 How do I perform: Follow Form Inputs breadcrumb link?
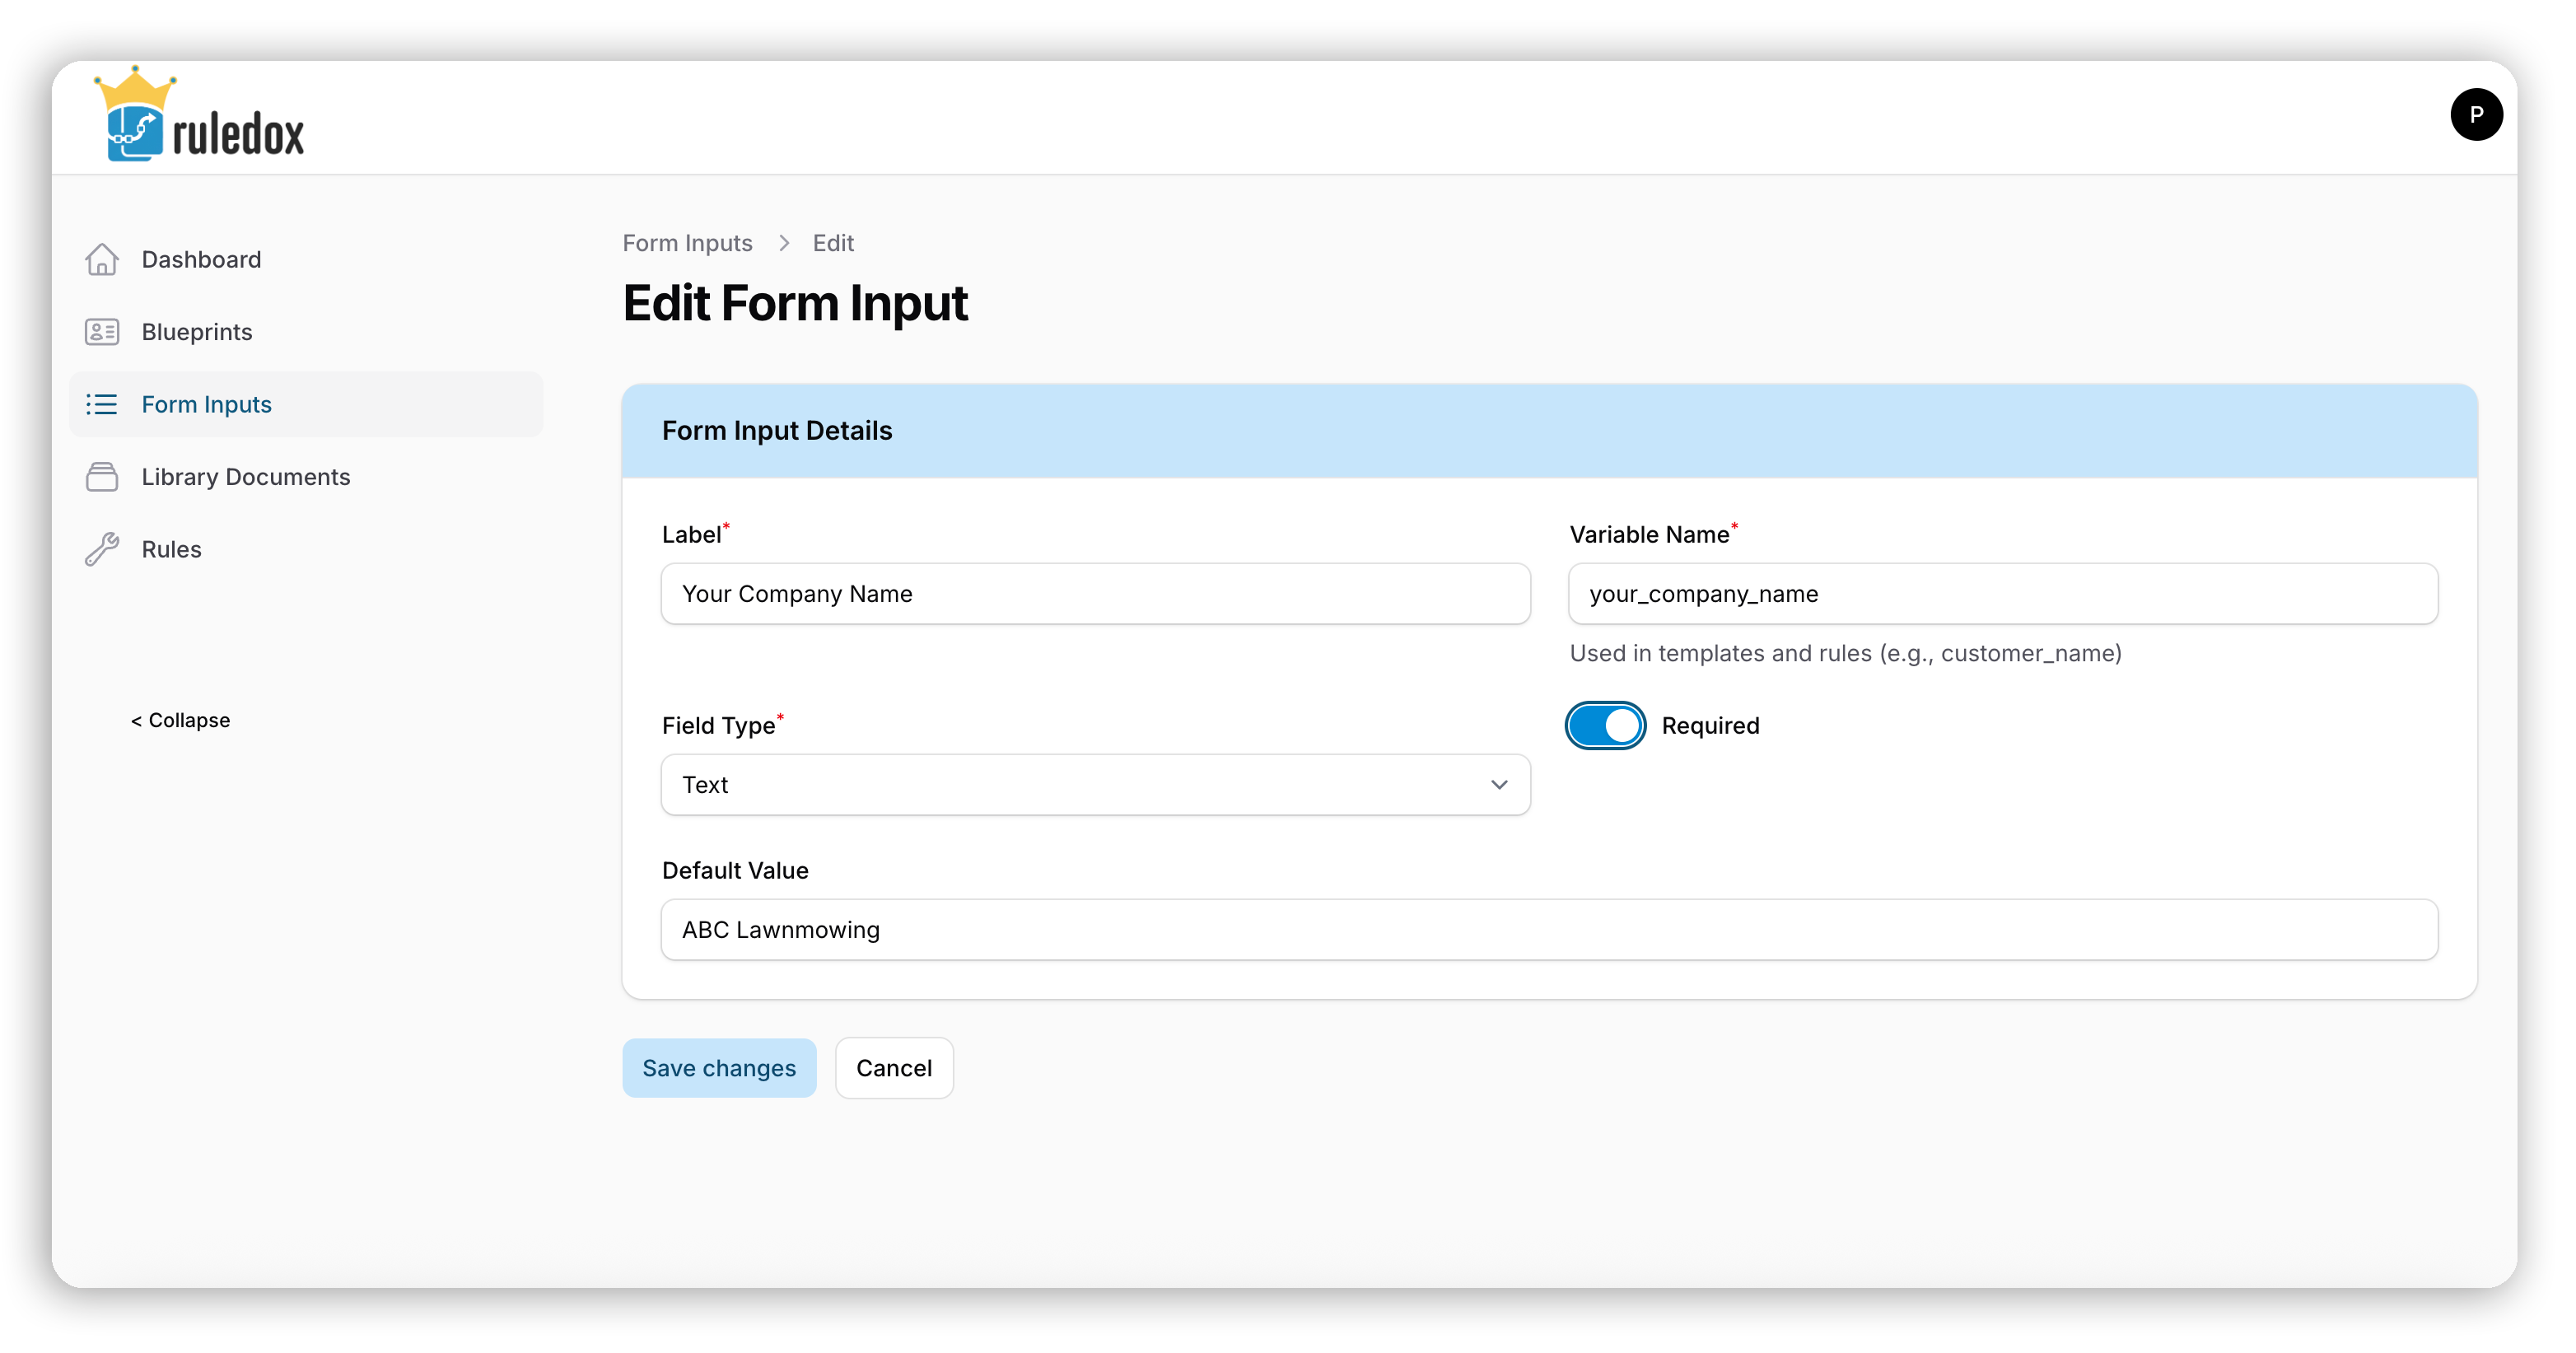coord(687,243)
